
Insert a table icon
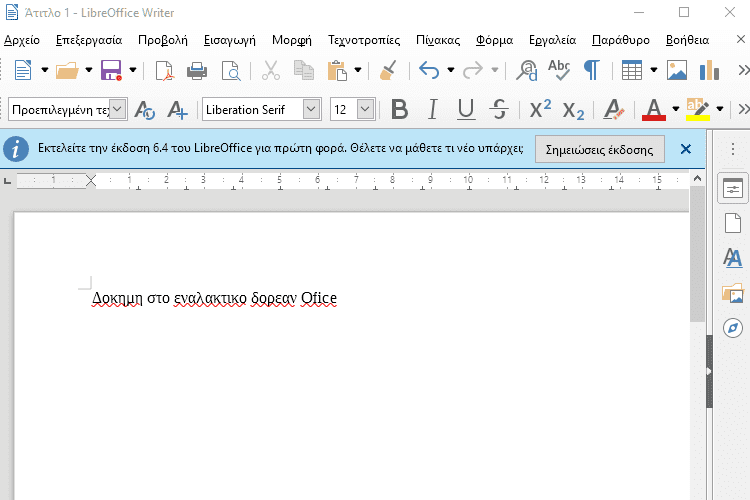pyautogui.click(x=632, y=70)
